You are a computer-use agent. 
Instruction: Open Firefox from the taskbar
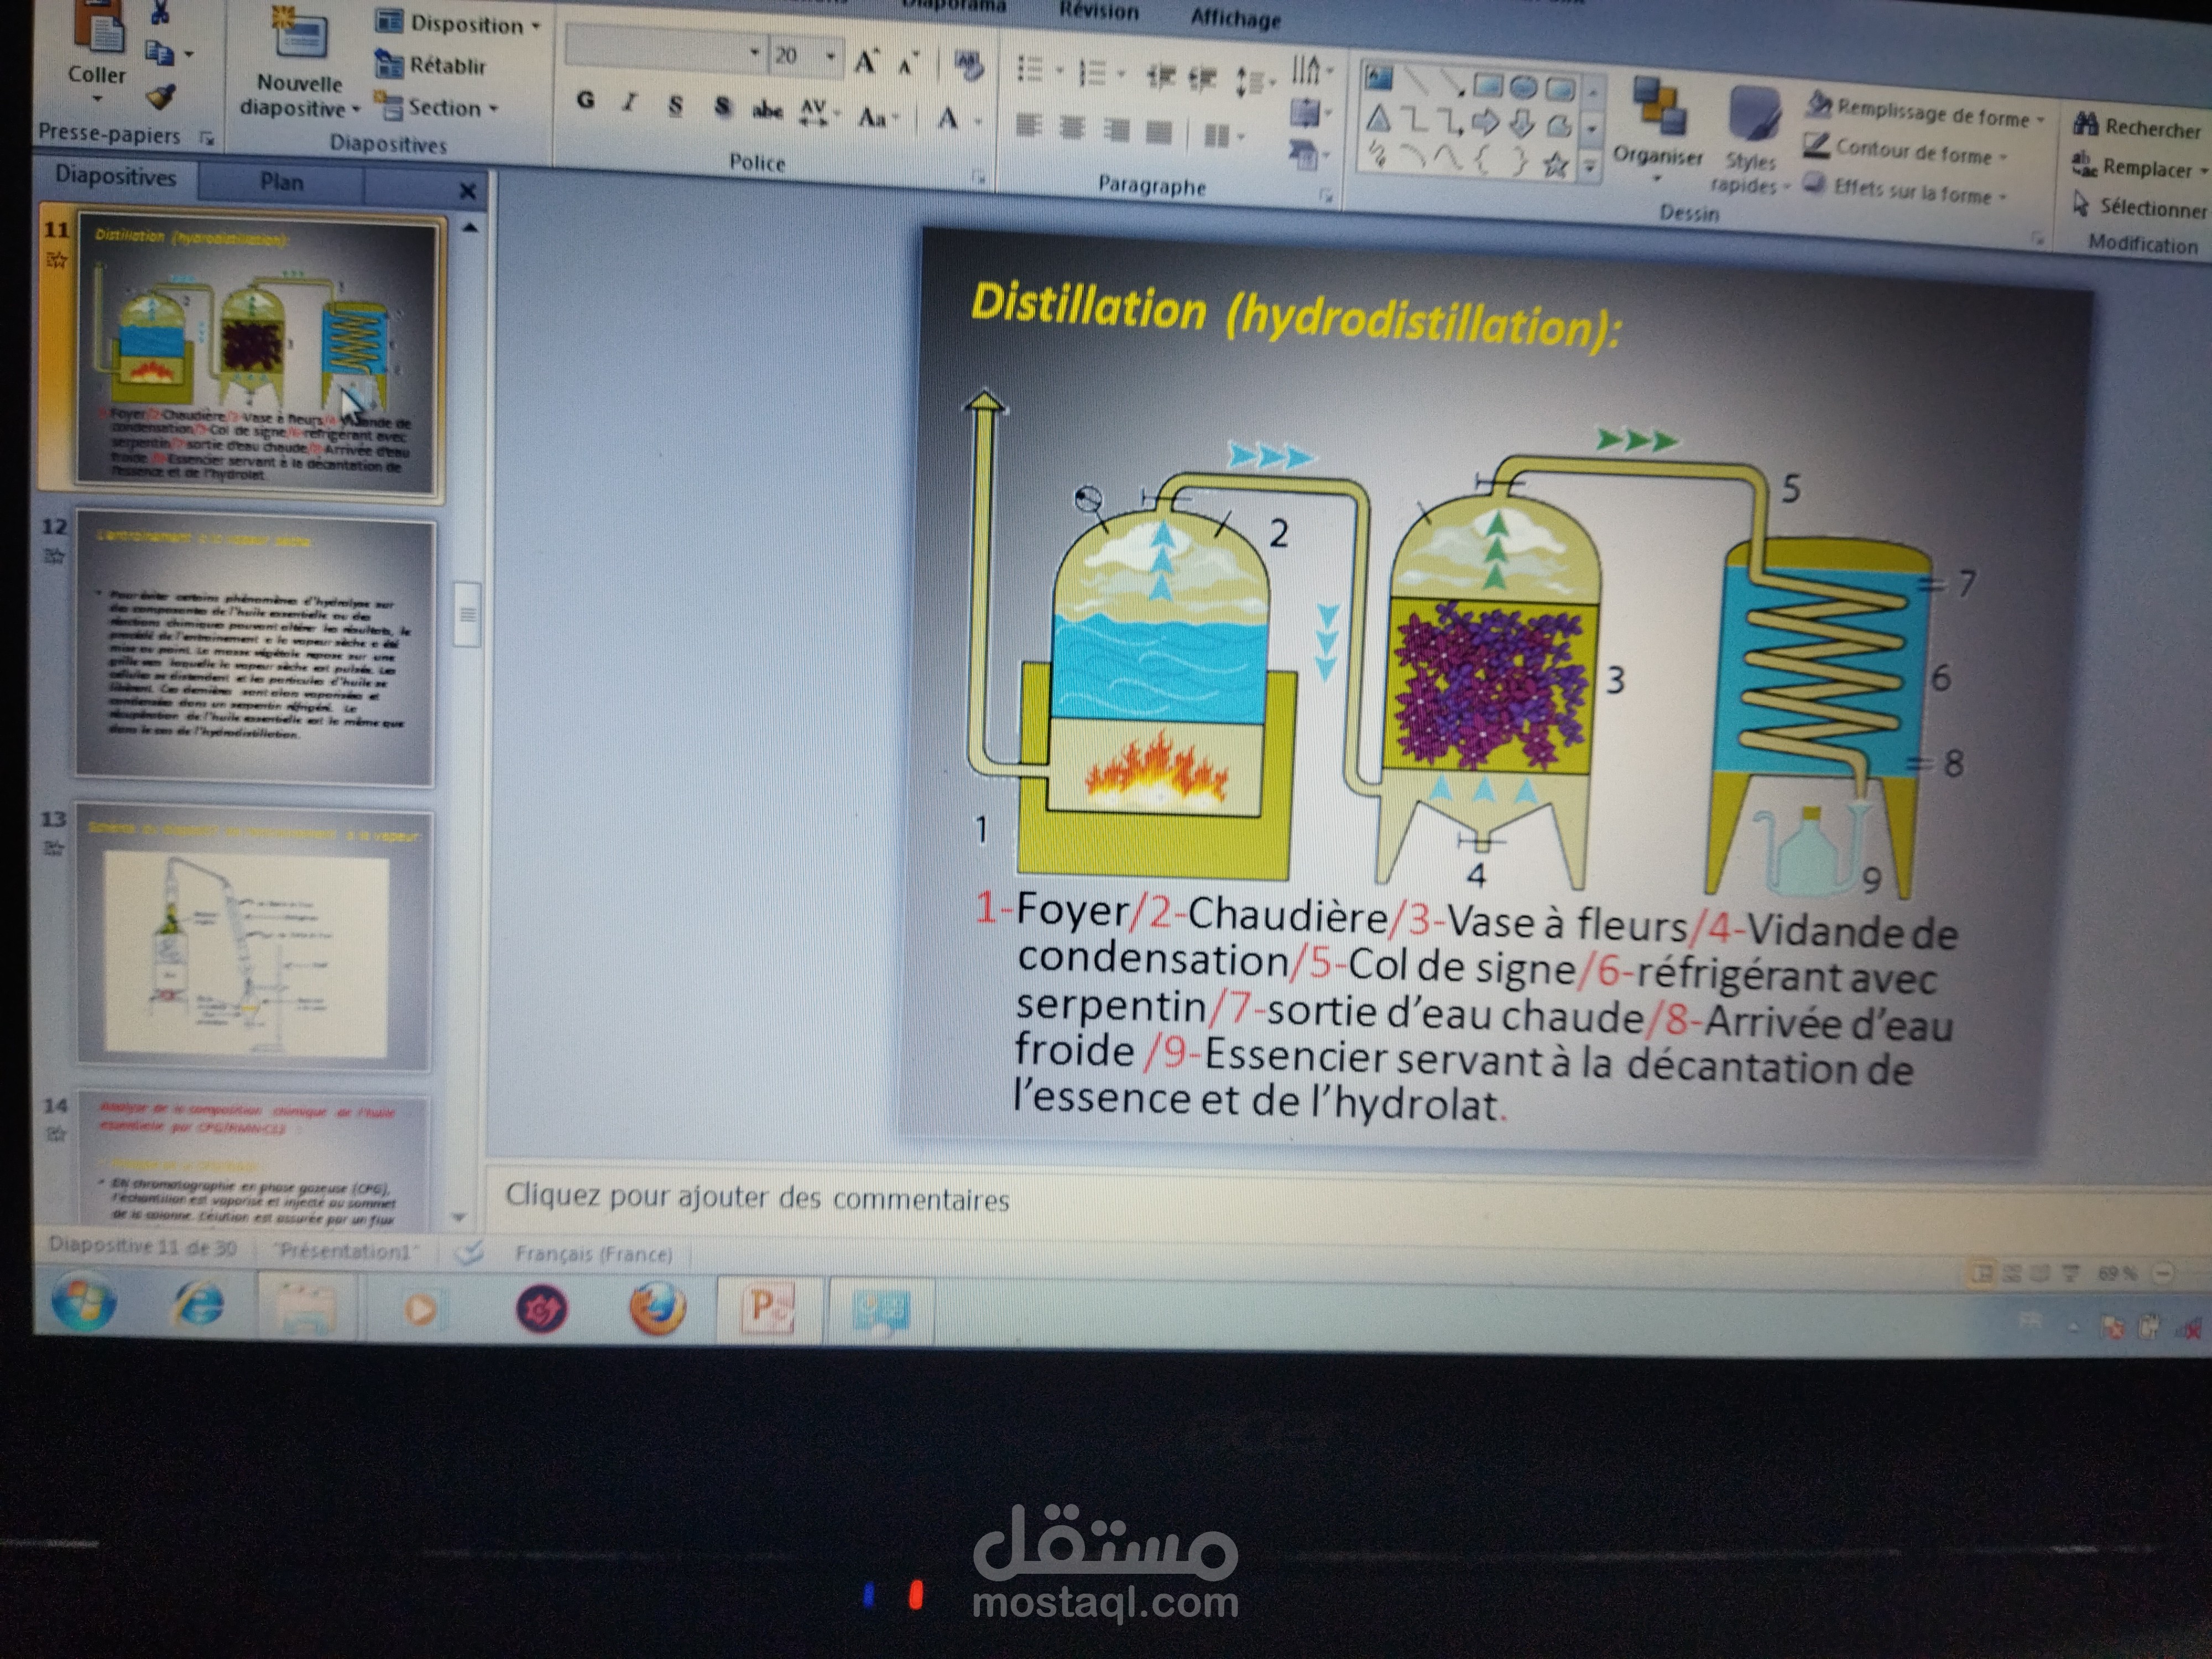(x=657, y=1308)
